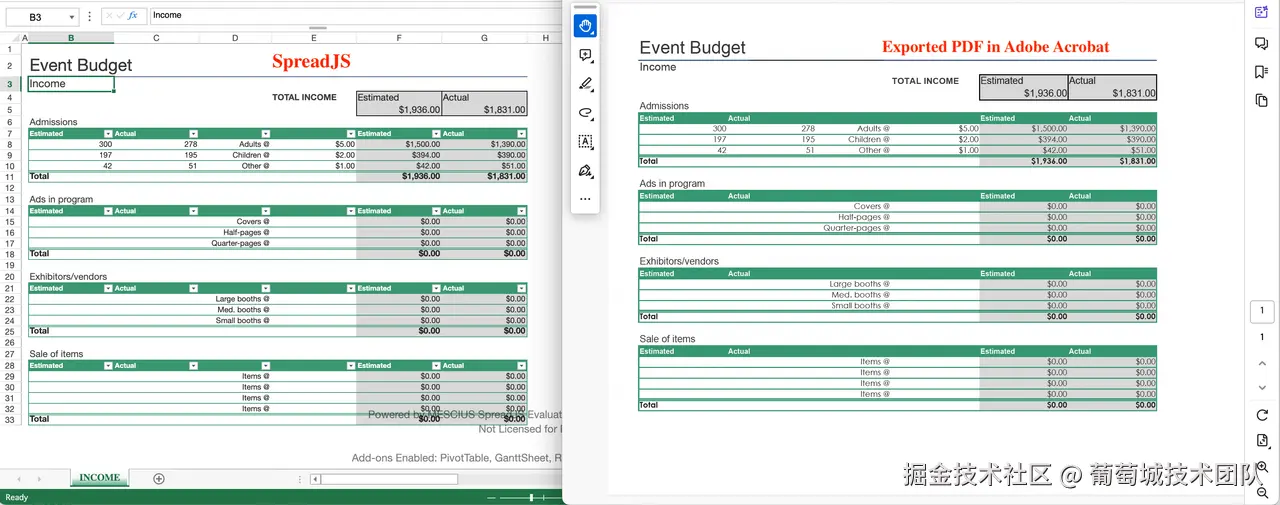Open Ads in program first Actual filter

193,211
